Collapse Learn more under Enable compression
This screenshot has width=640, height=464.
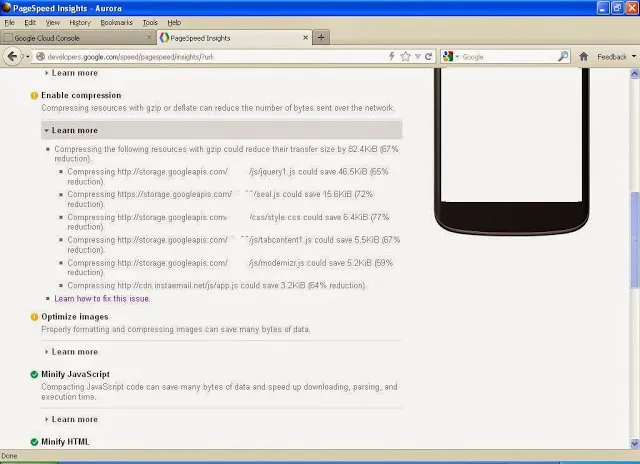(222, 130)
